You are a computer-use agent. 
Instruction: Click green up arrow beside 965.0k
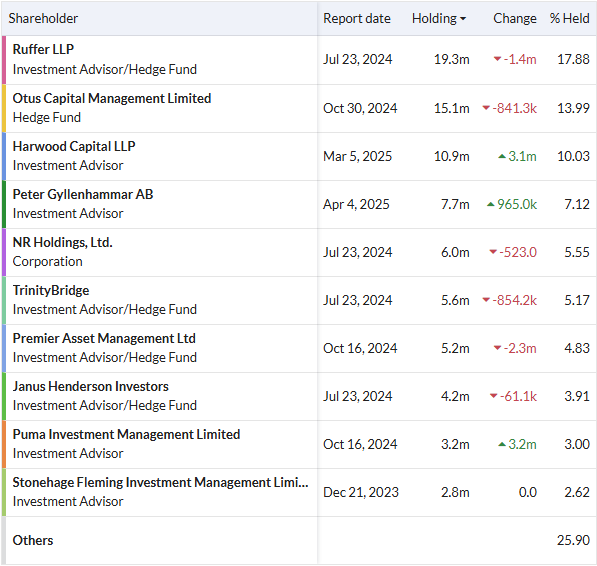coord(491,204)
